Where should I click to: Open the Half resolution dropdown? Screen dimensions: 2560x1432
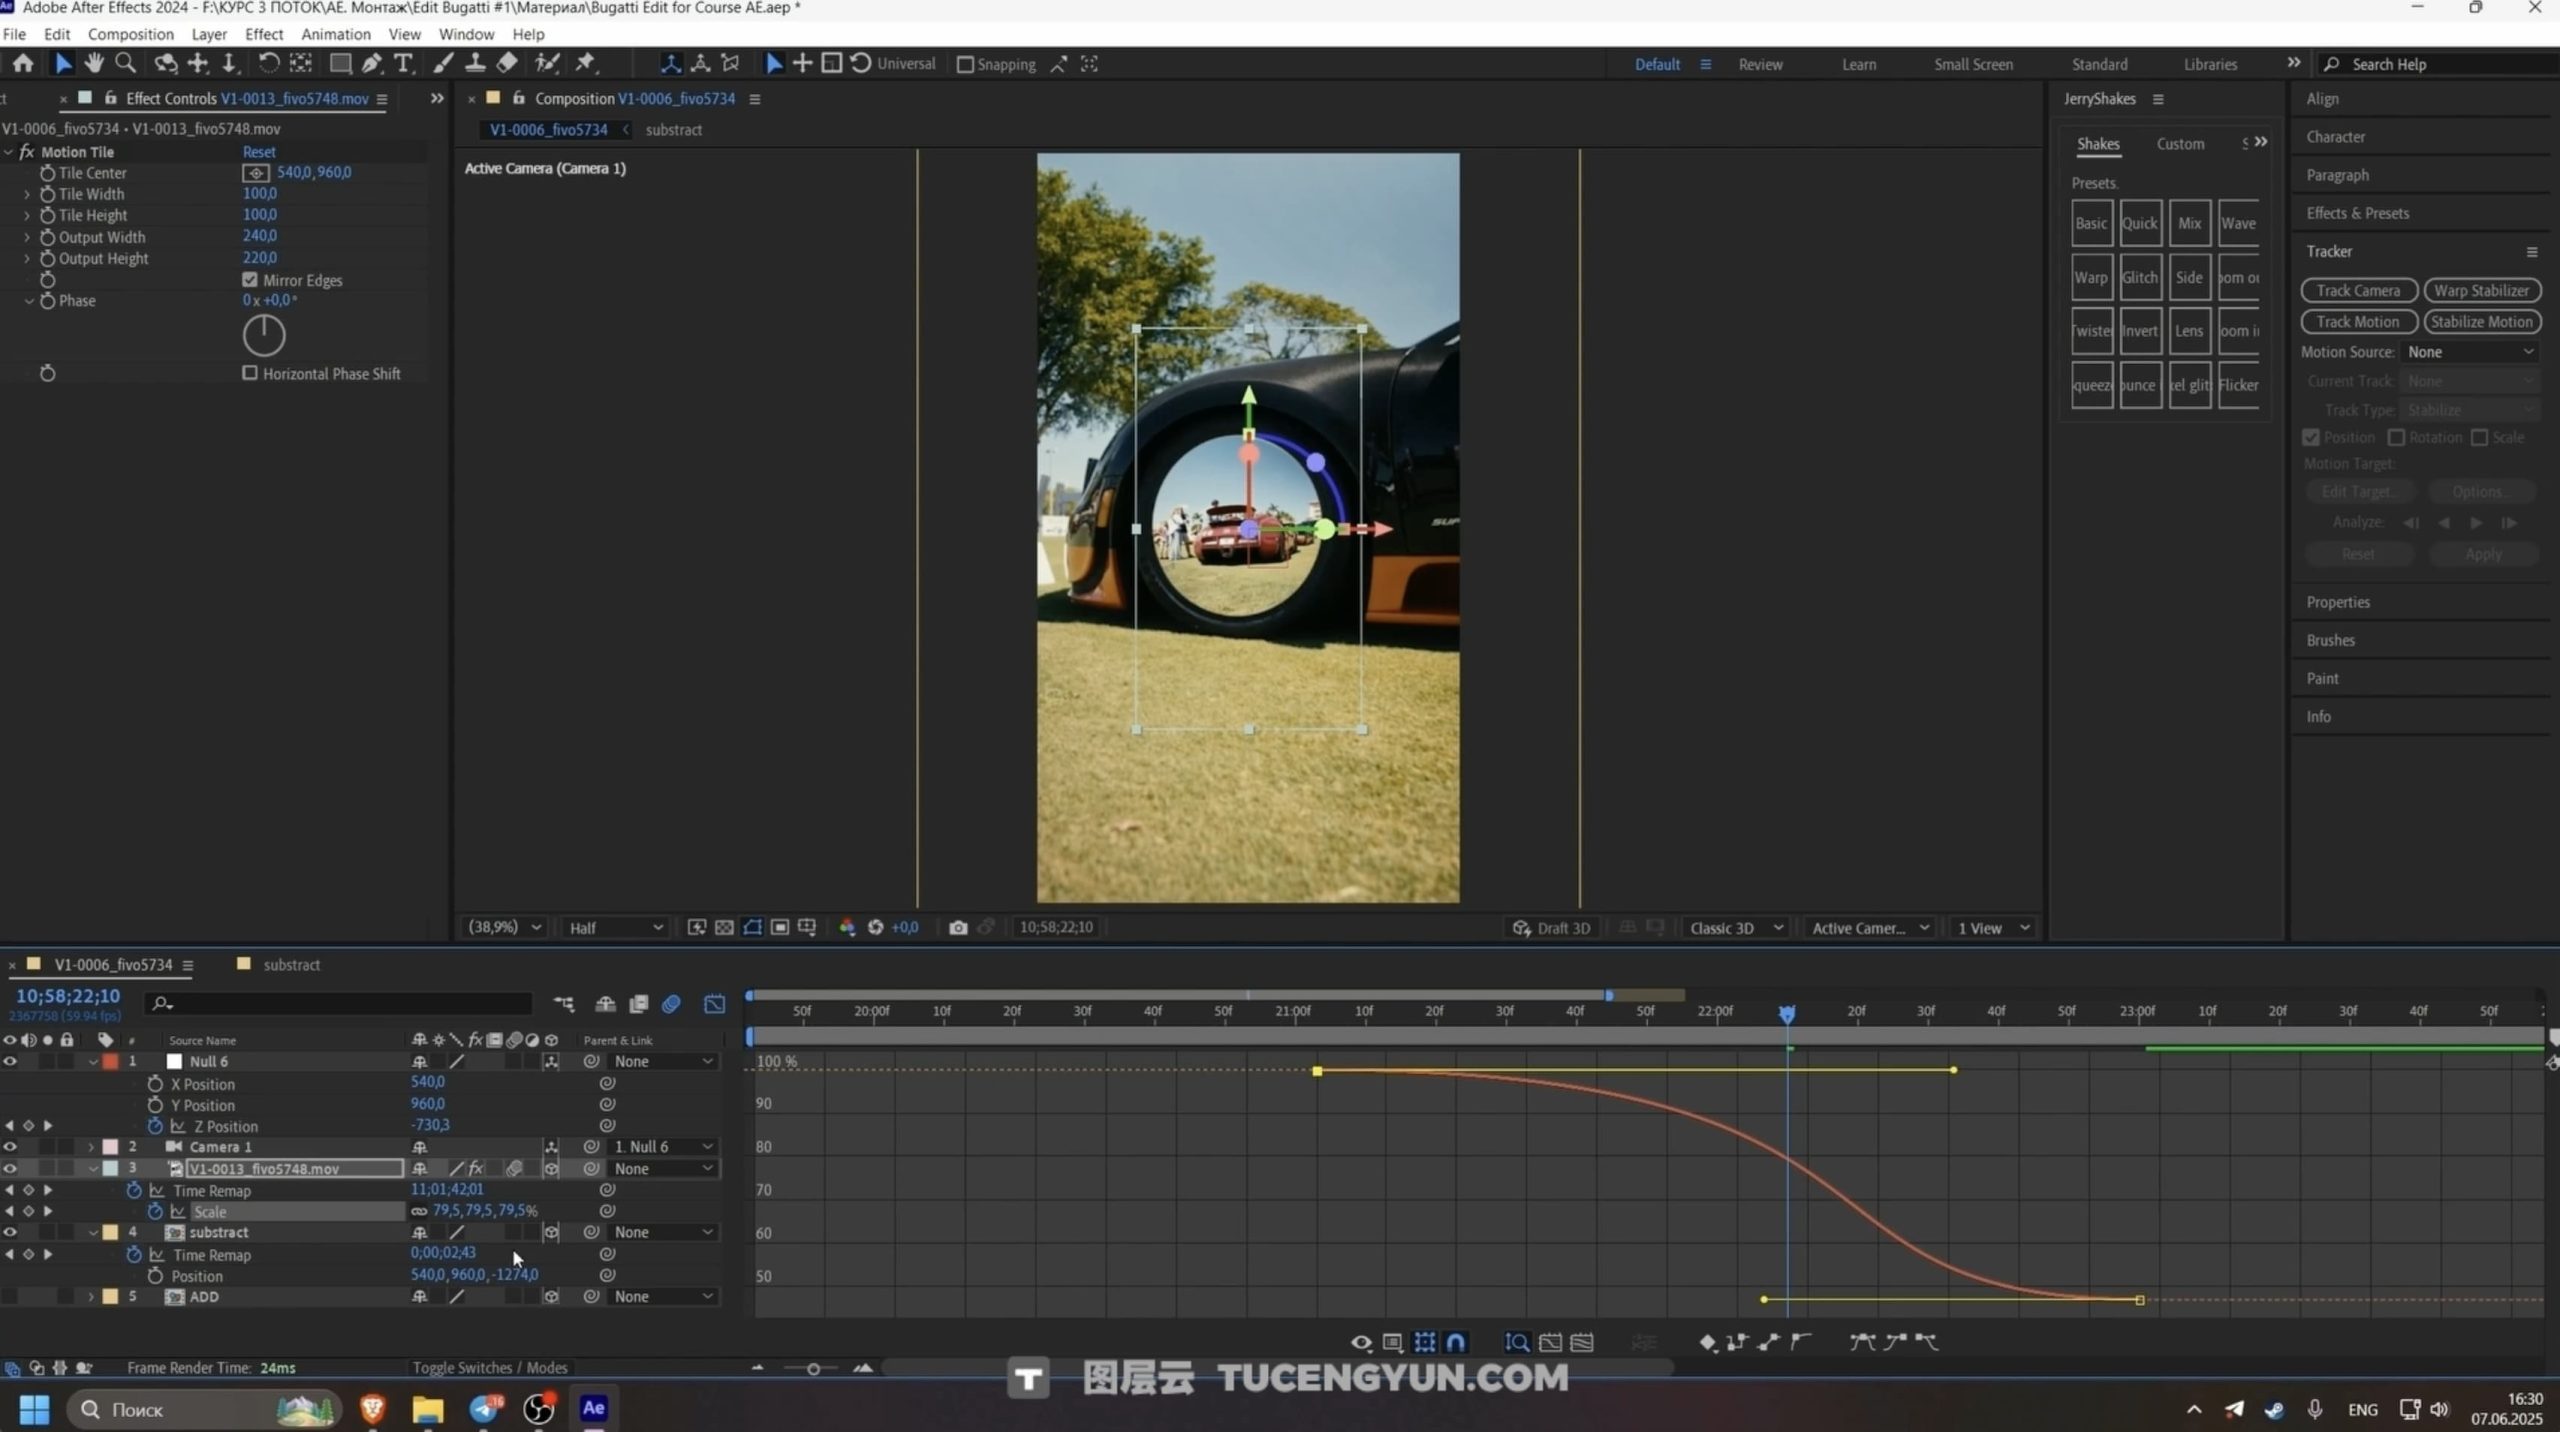click(615, 927)
